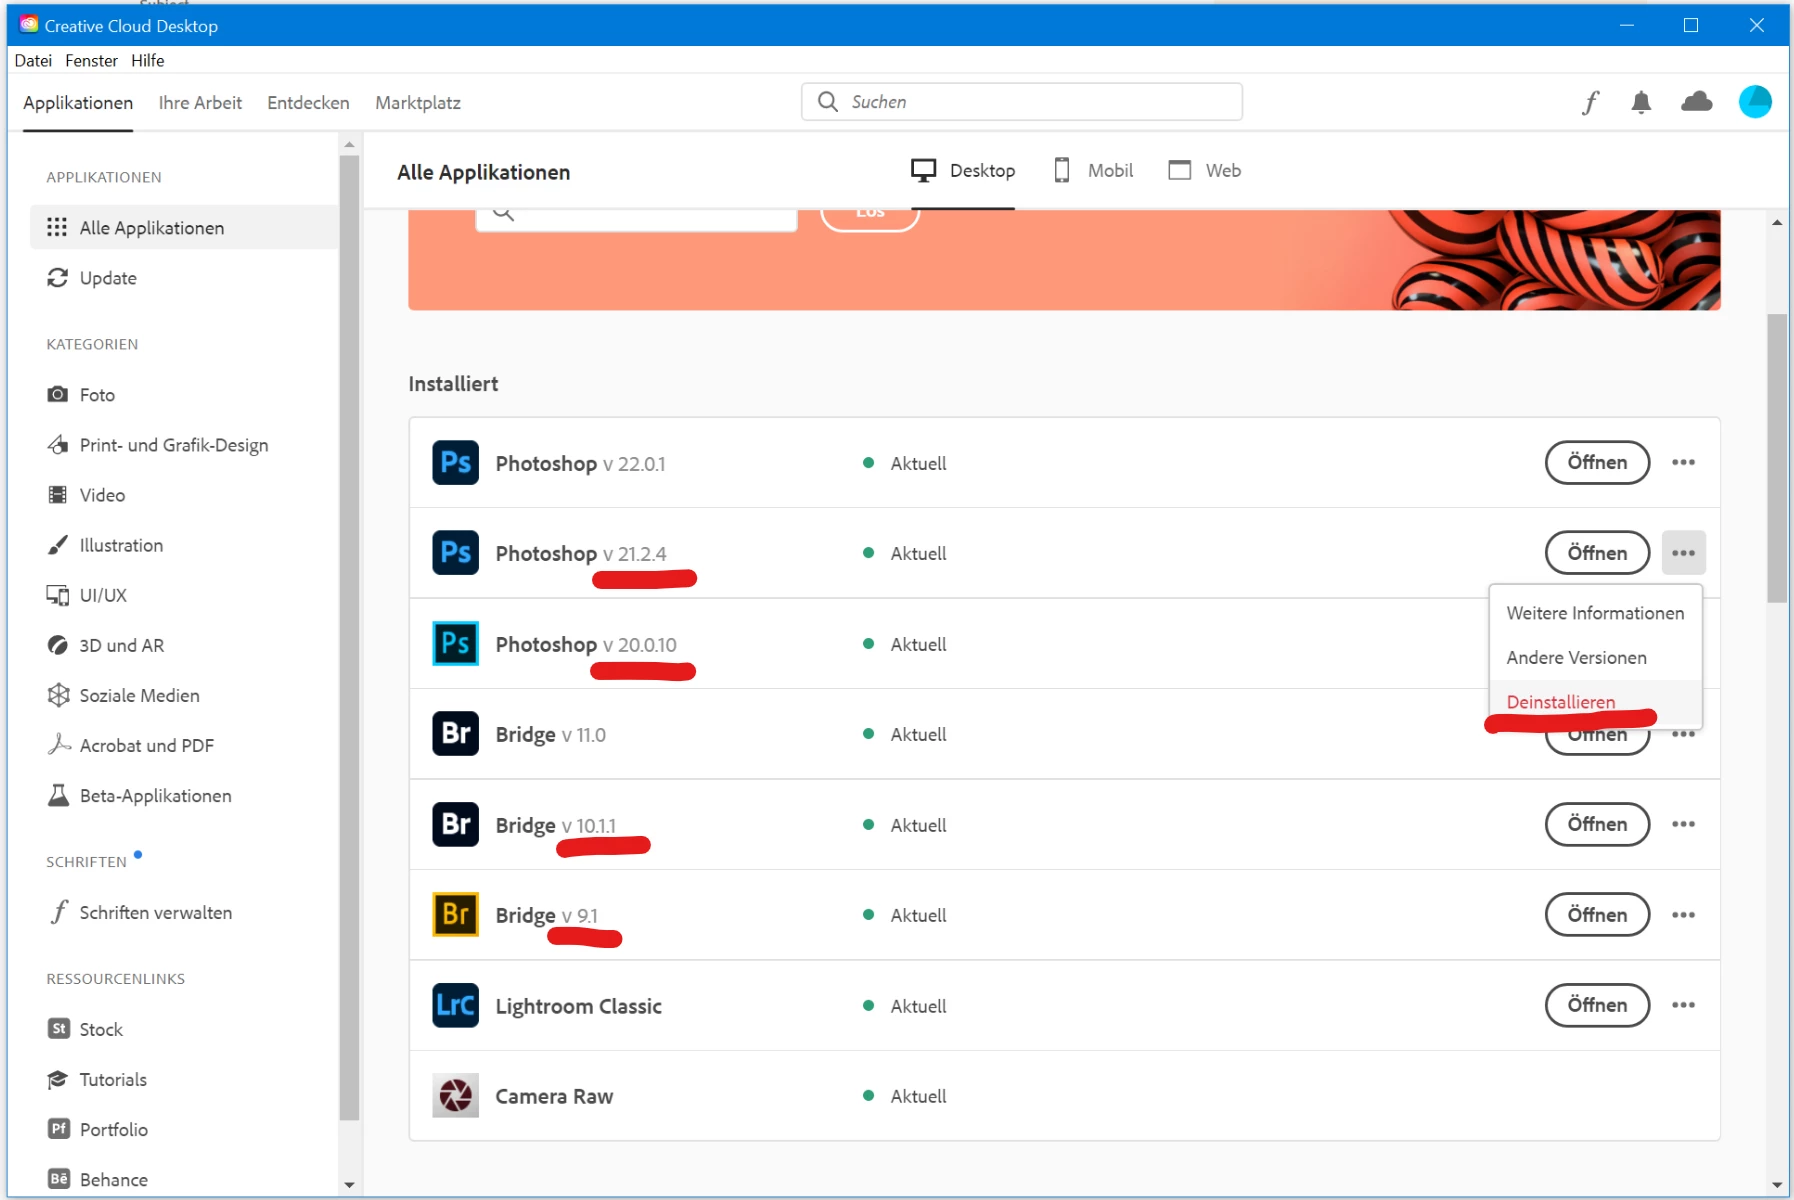Open Photoshop v 21.2.4 with Öffnen
The image size is (1794, 1200).
pos(1597,552)
